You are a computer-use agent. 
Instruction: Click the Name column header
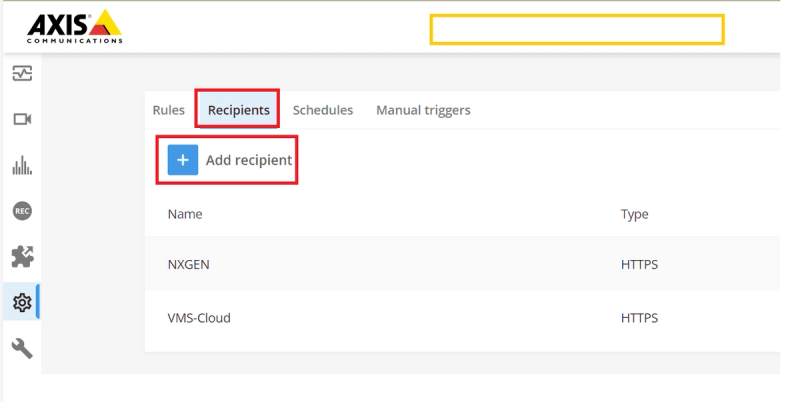185,214
